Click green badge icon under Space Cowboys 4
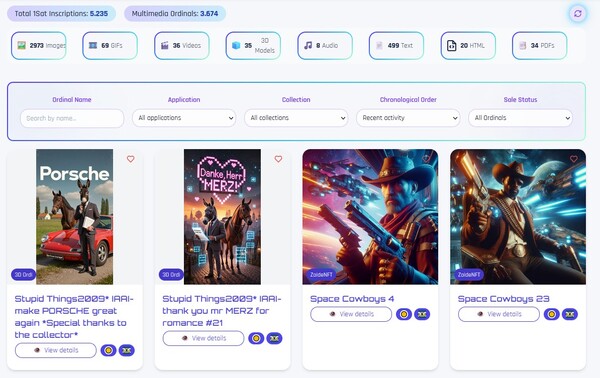The image size is (600, 378). [422, 314]
